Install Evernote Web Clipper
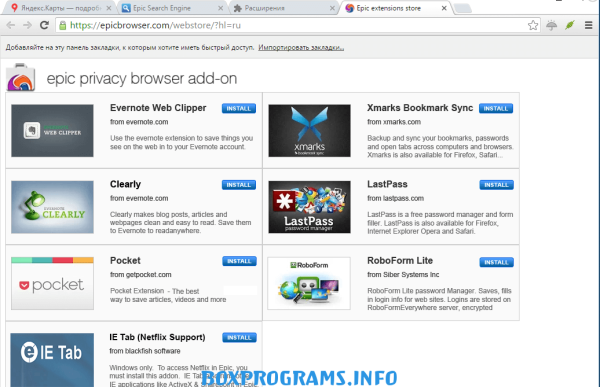The image size is (600, 387). (239, 108)
